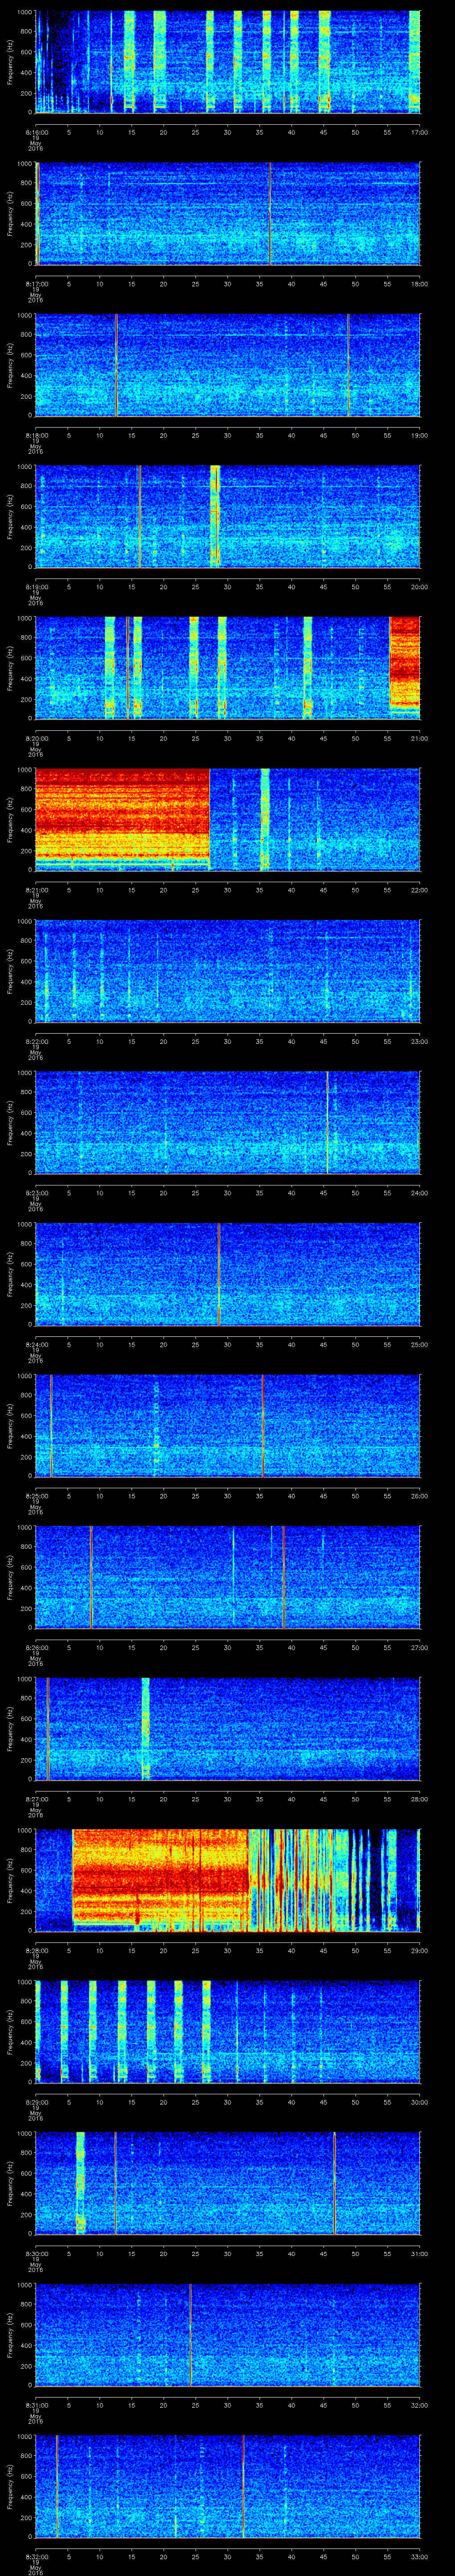455x2576 pixels.
Task: Open the 8:22:00 spectrogram panel
Action: [227, 971]
